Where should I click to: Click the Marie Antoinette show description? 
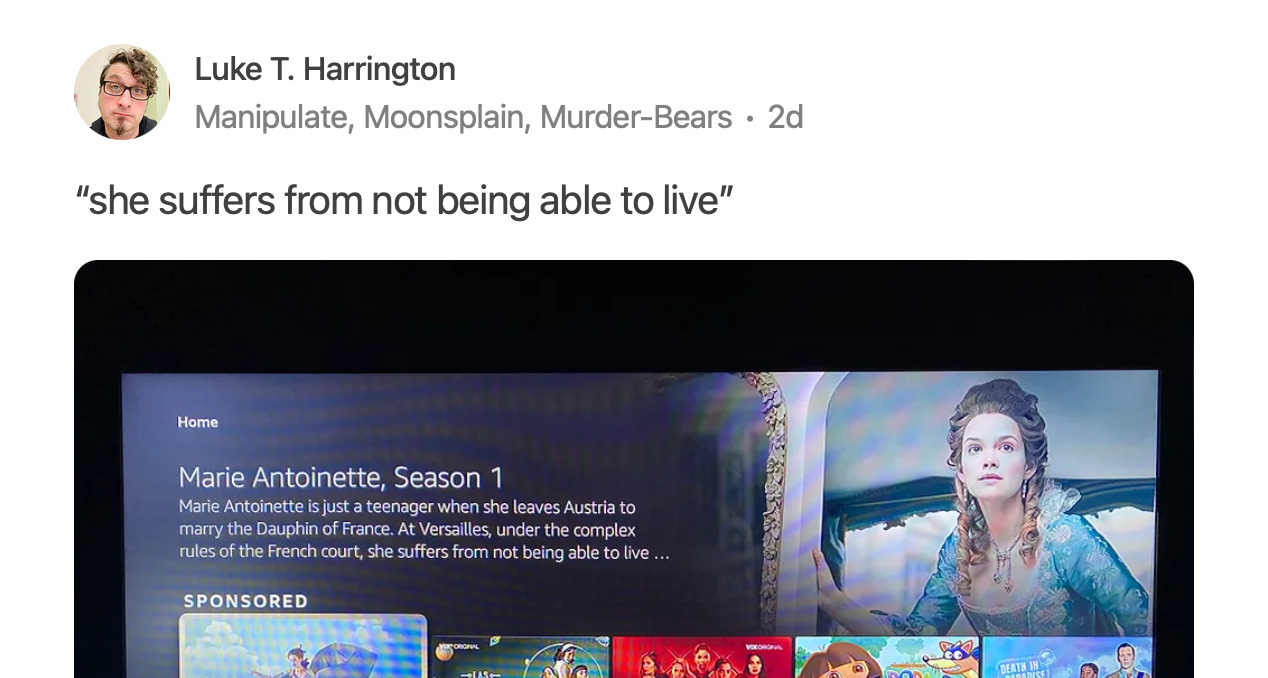point(424,530)
